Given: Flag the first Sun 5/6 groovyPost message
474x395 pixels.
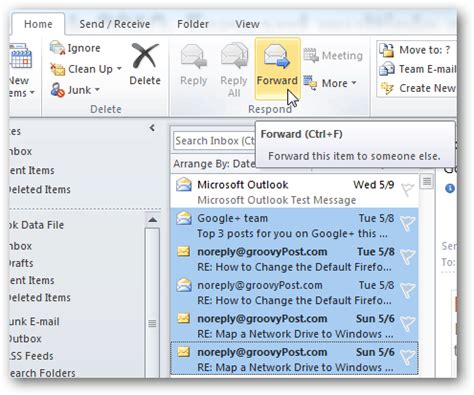Looking at the screenshot, I should point(407,323).
